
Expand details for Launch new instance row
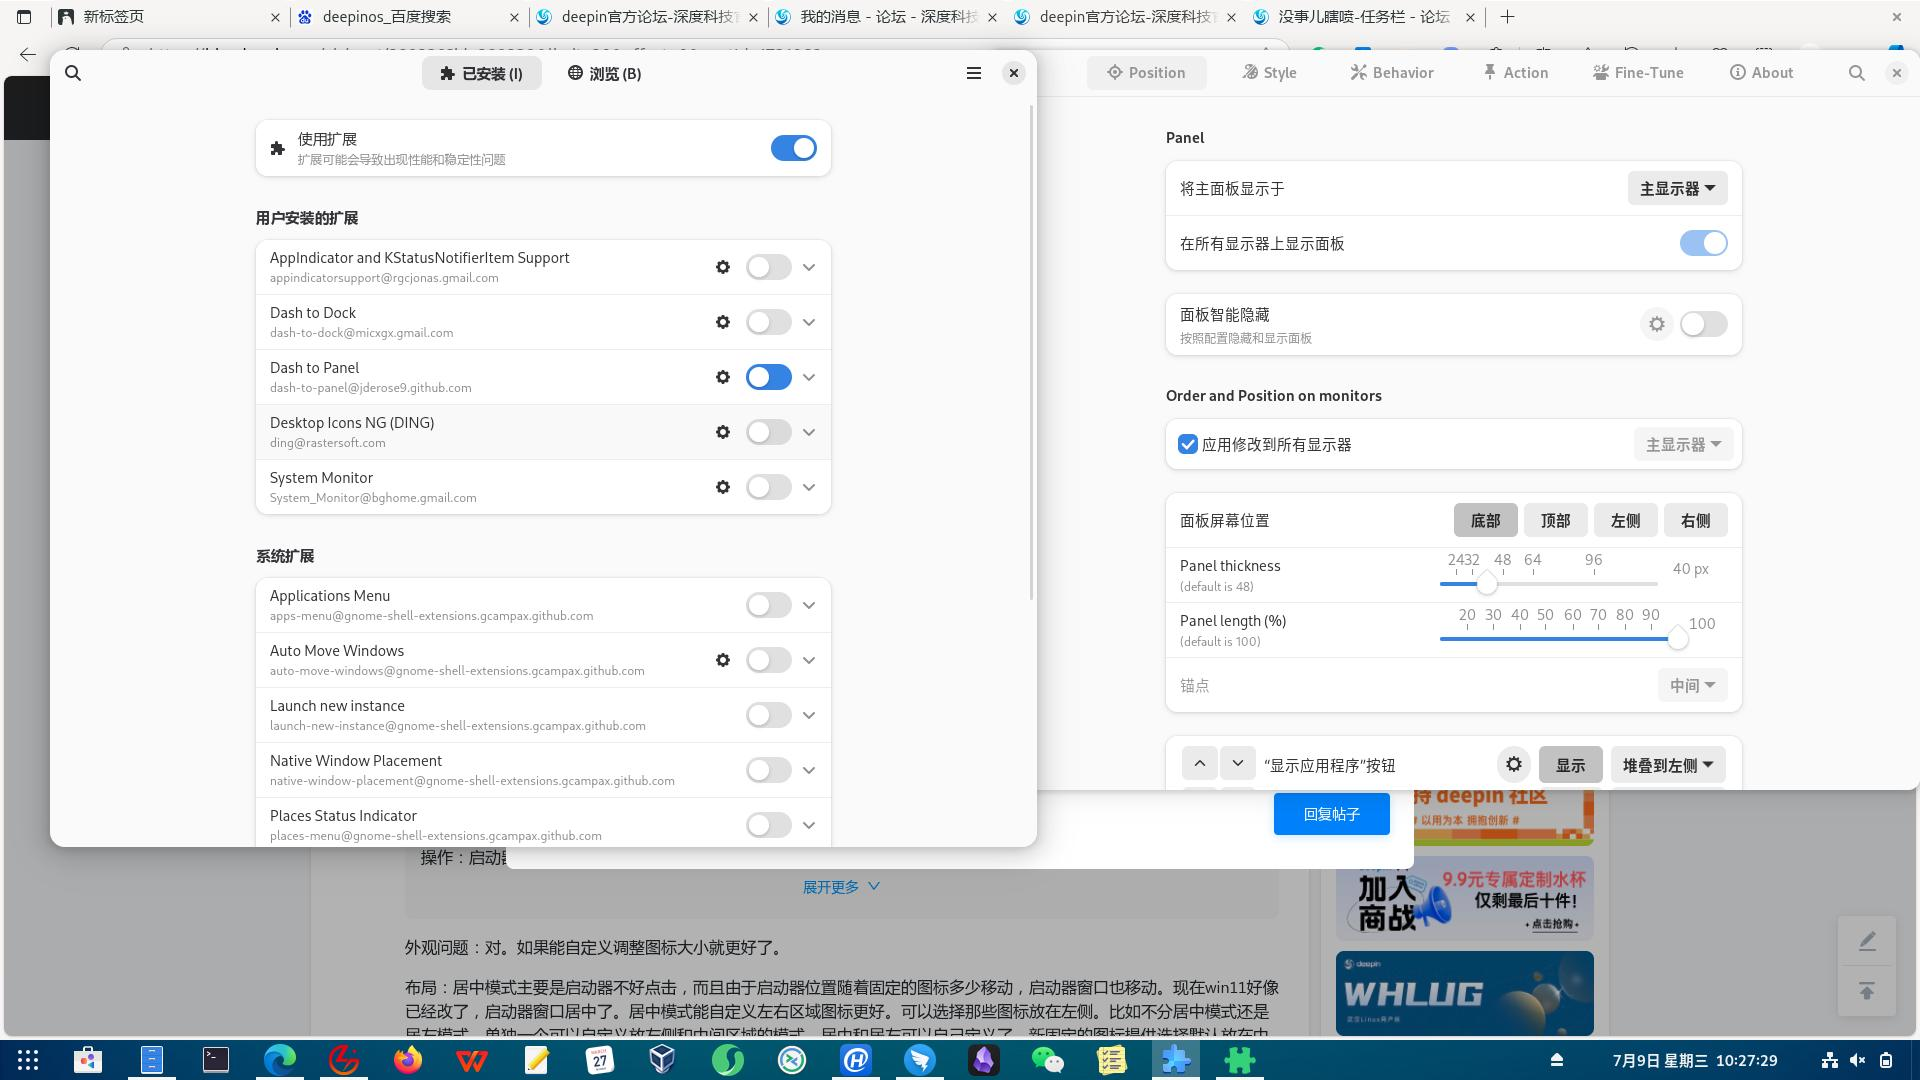click(809, 715)
